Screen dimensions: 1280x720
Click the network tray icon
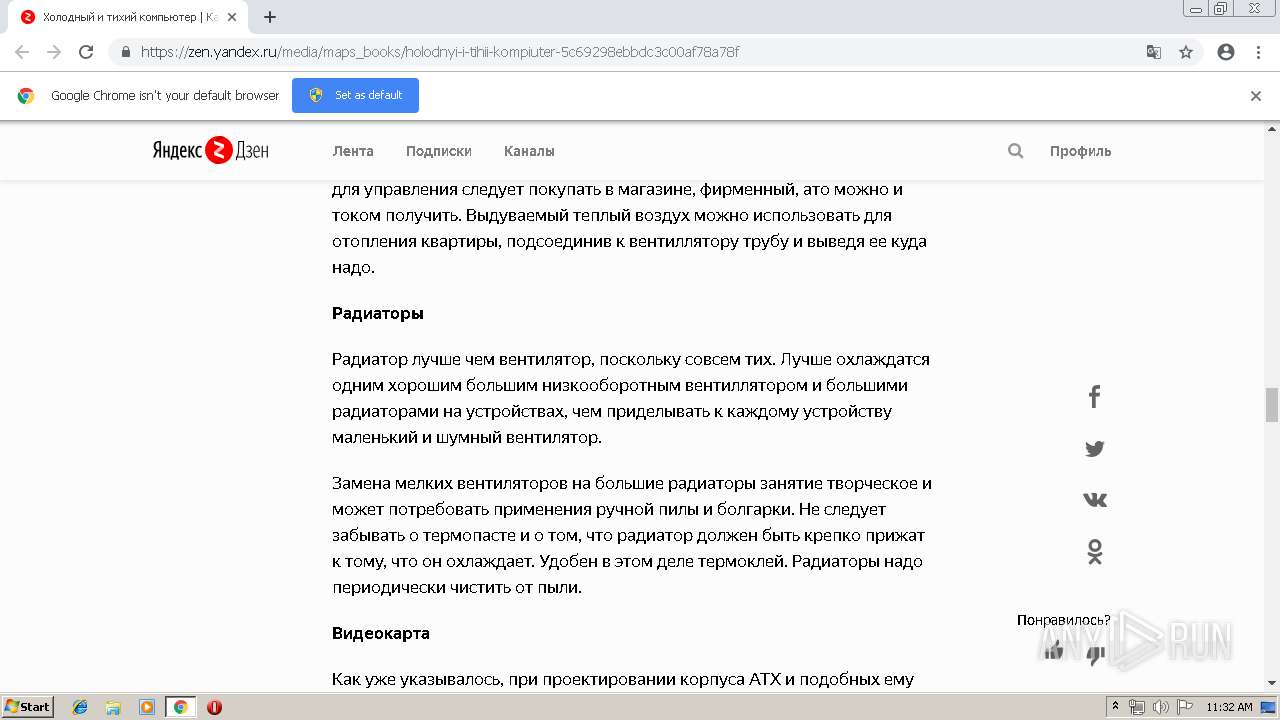point(1137,707)
